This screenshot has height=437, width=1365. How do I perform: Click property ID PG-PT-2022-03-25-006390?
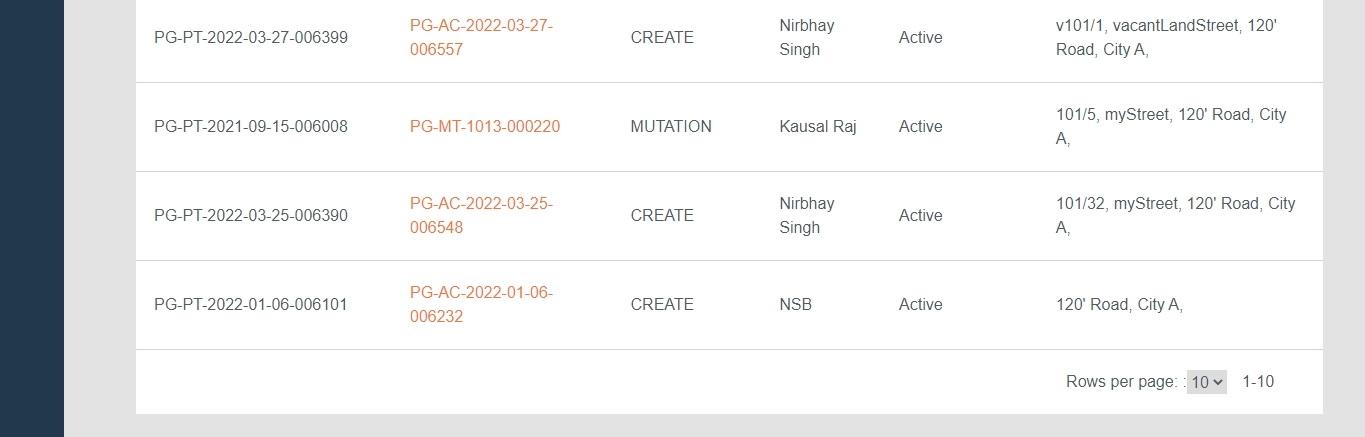pyautogui.click(x=251, y=215)
